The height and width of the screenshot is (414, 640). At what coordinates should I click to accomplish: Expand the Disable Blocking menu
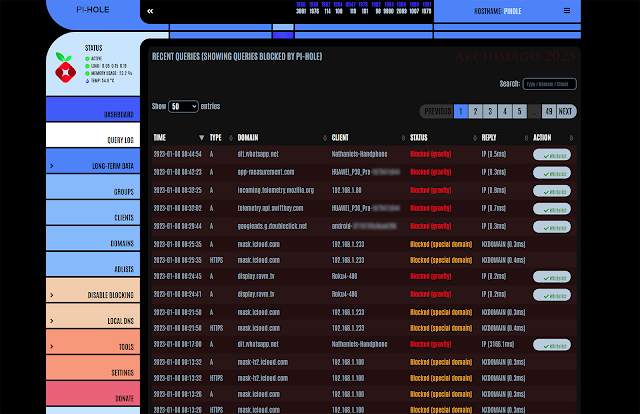[93, 290]
